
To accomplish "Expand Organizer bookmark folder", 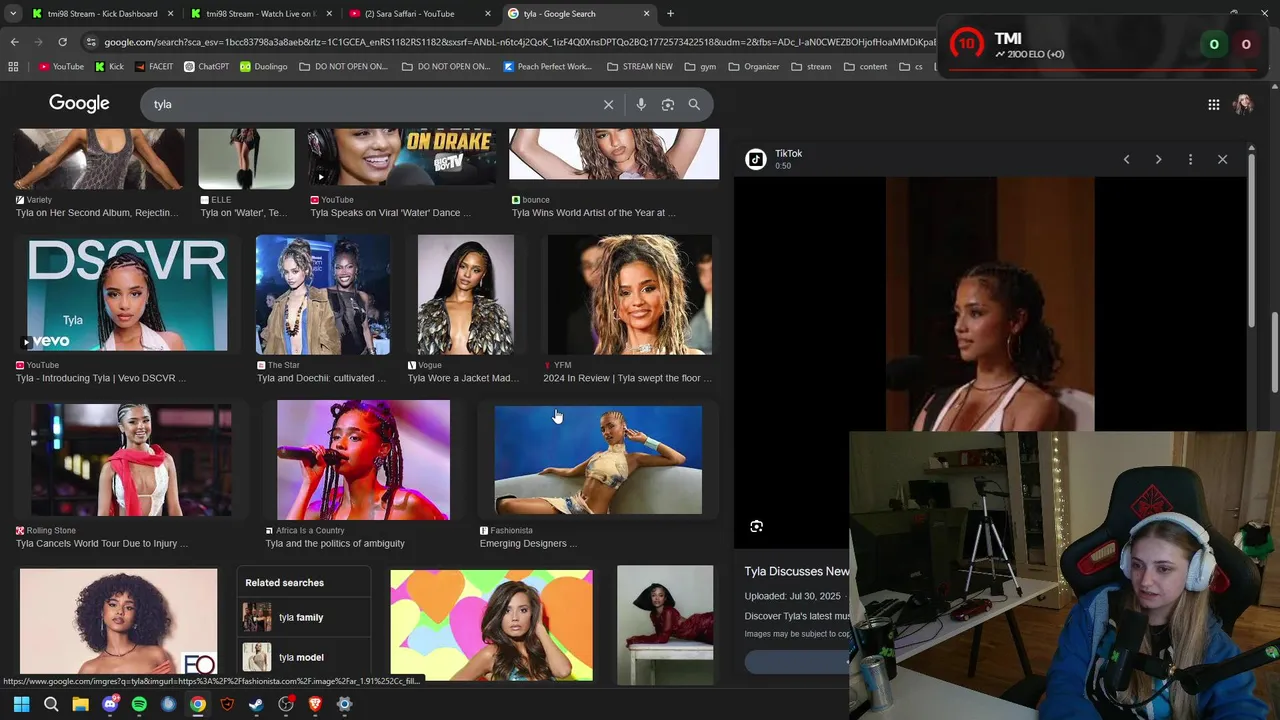I will [754, 67].
